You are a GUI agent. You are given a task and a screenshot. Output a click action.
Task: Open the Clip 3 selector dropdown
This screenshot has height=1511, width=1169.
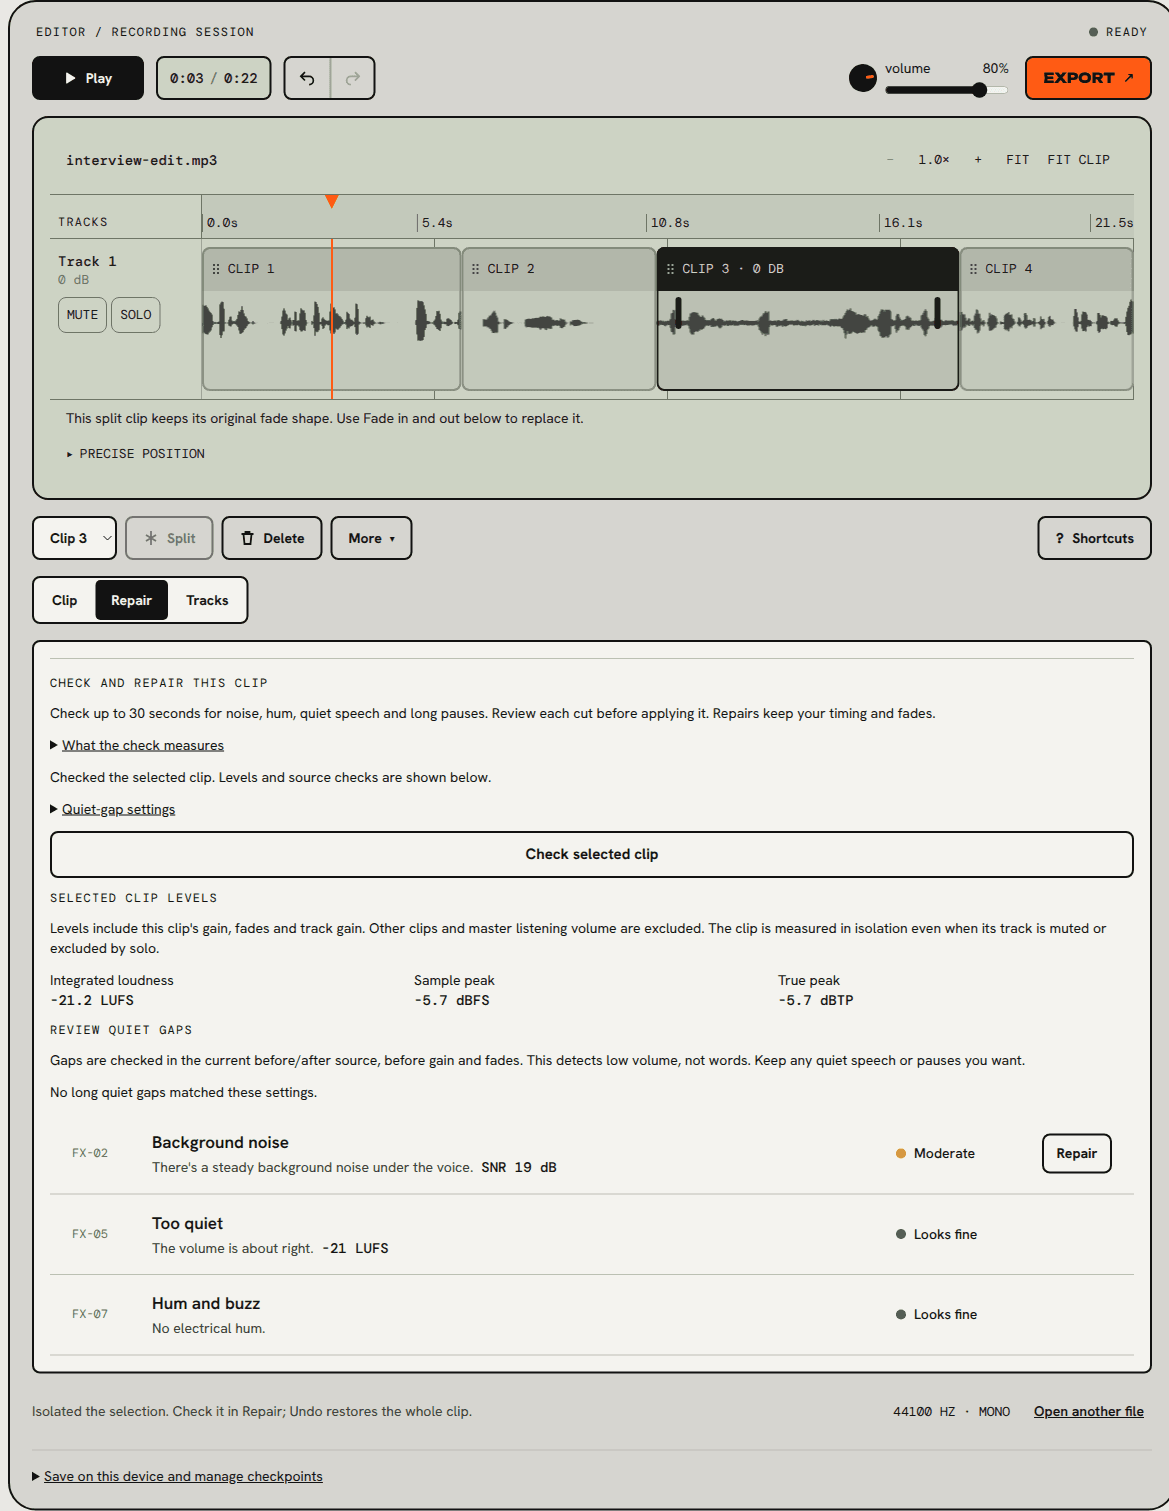pyautogui.click(x=75, y=538)
